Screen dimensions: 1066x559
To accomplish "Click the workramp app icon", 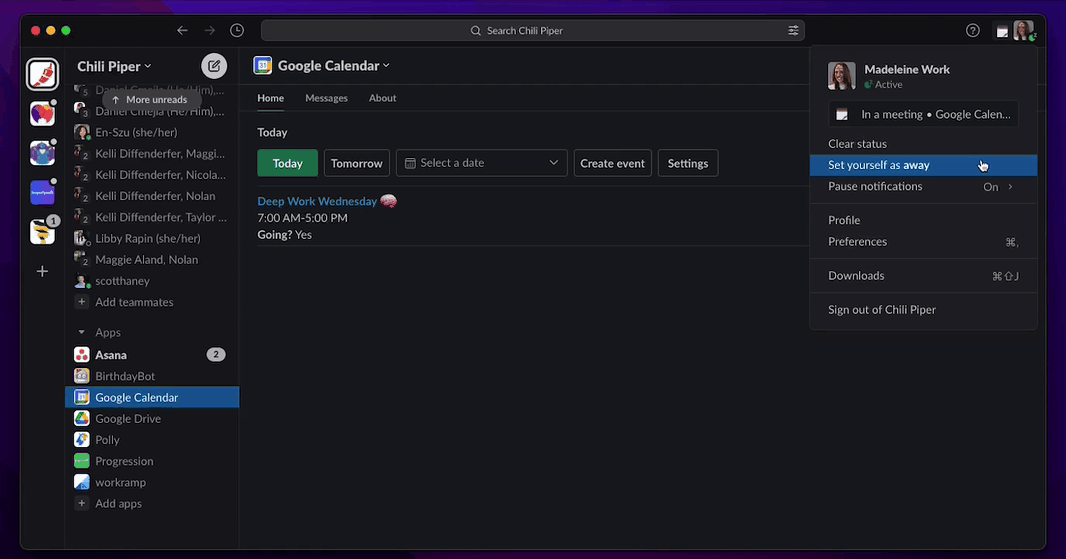I will pos(82,482).
